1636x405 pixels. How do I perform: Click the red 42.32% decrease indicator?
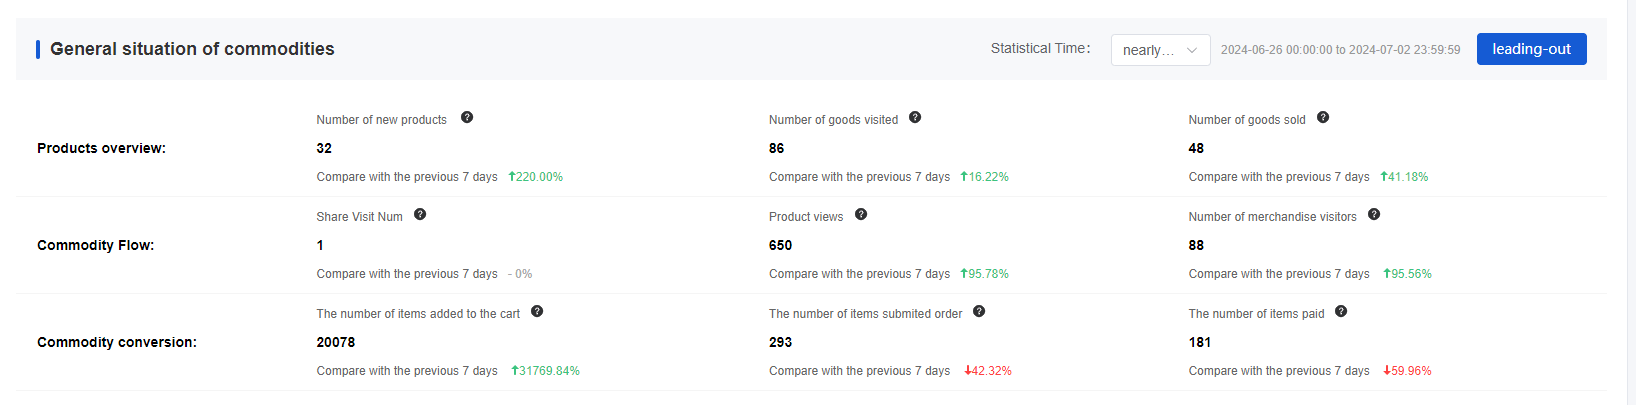(x=987, y=371)
